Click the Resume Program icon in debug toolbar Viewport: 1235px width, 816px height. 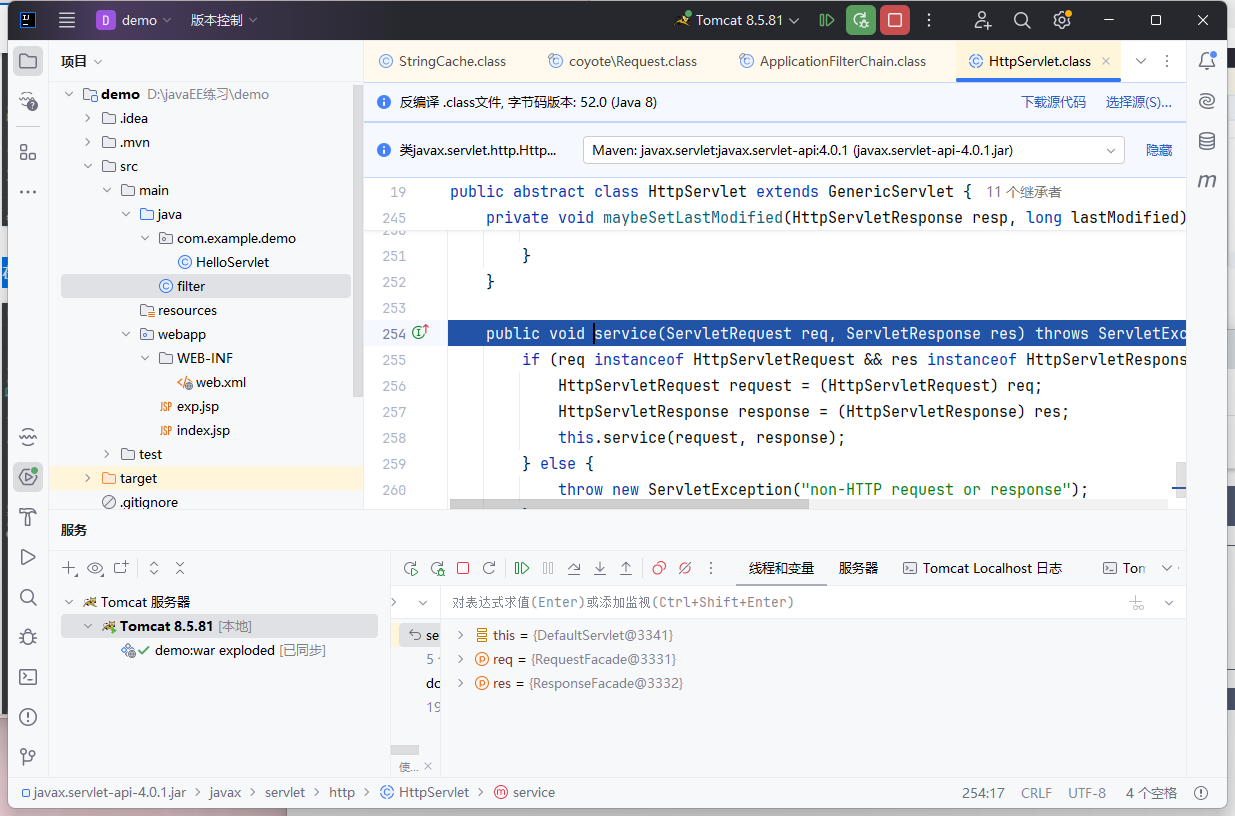[522, 568]
